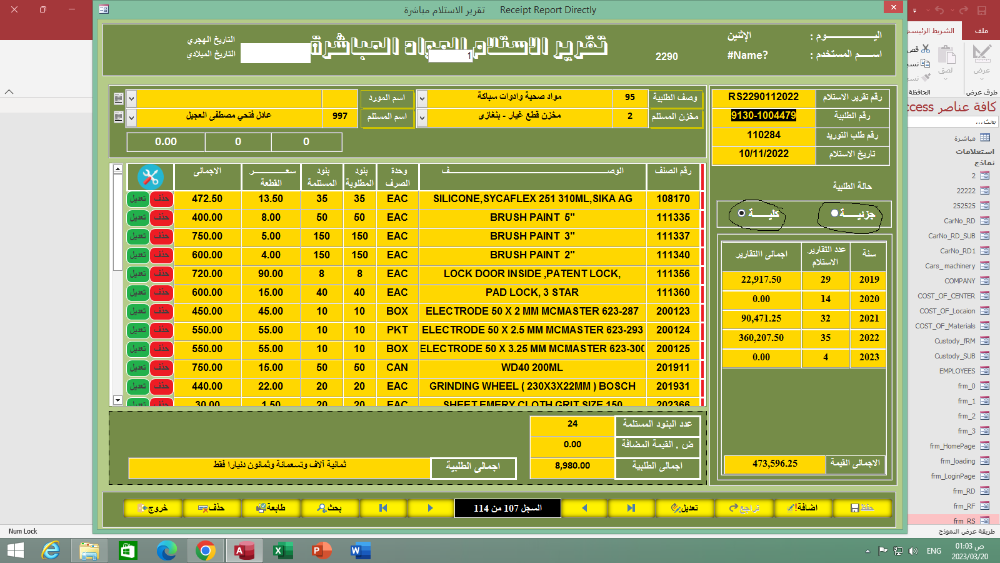Image resolution: width=1000 pixels, height=563 pixels.
Task: Click green edit button for BRUSH PAINT 5" row
Action: [x=138, y=217]
